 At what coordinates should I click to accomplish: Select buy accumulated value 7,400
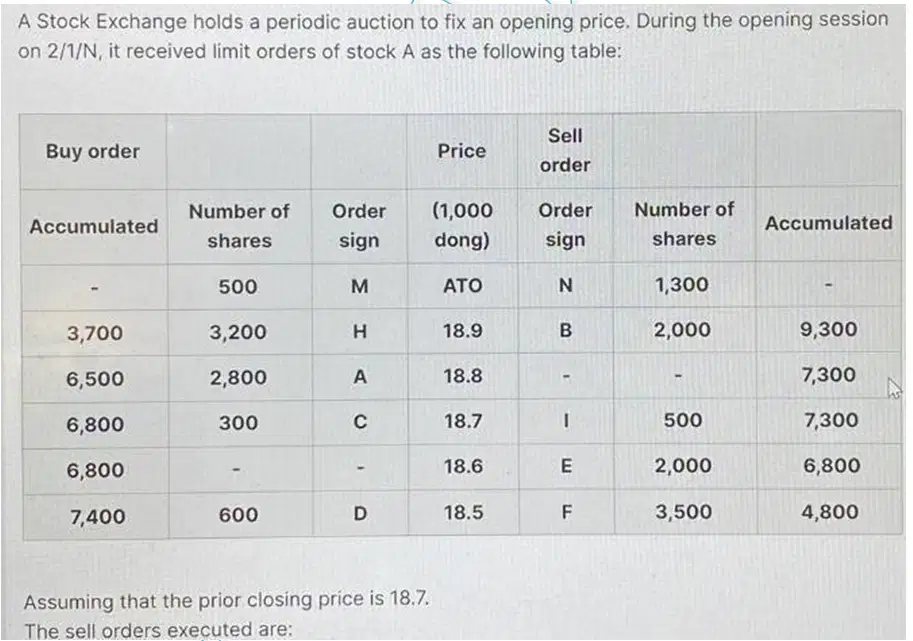coord(97,516)
